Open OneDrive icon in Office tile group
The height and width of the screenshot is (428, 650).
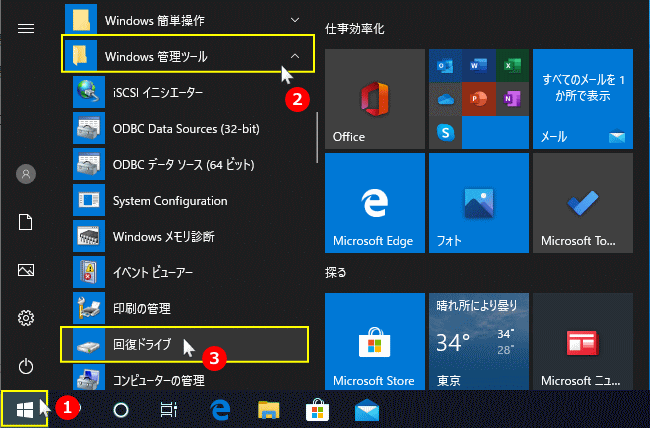[x=445, y=99]
